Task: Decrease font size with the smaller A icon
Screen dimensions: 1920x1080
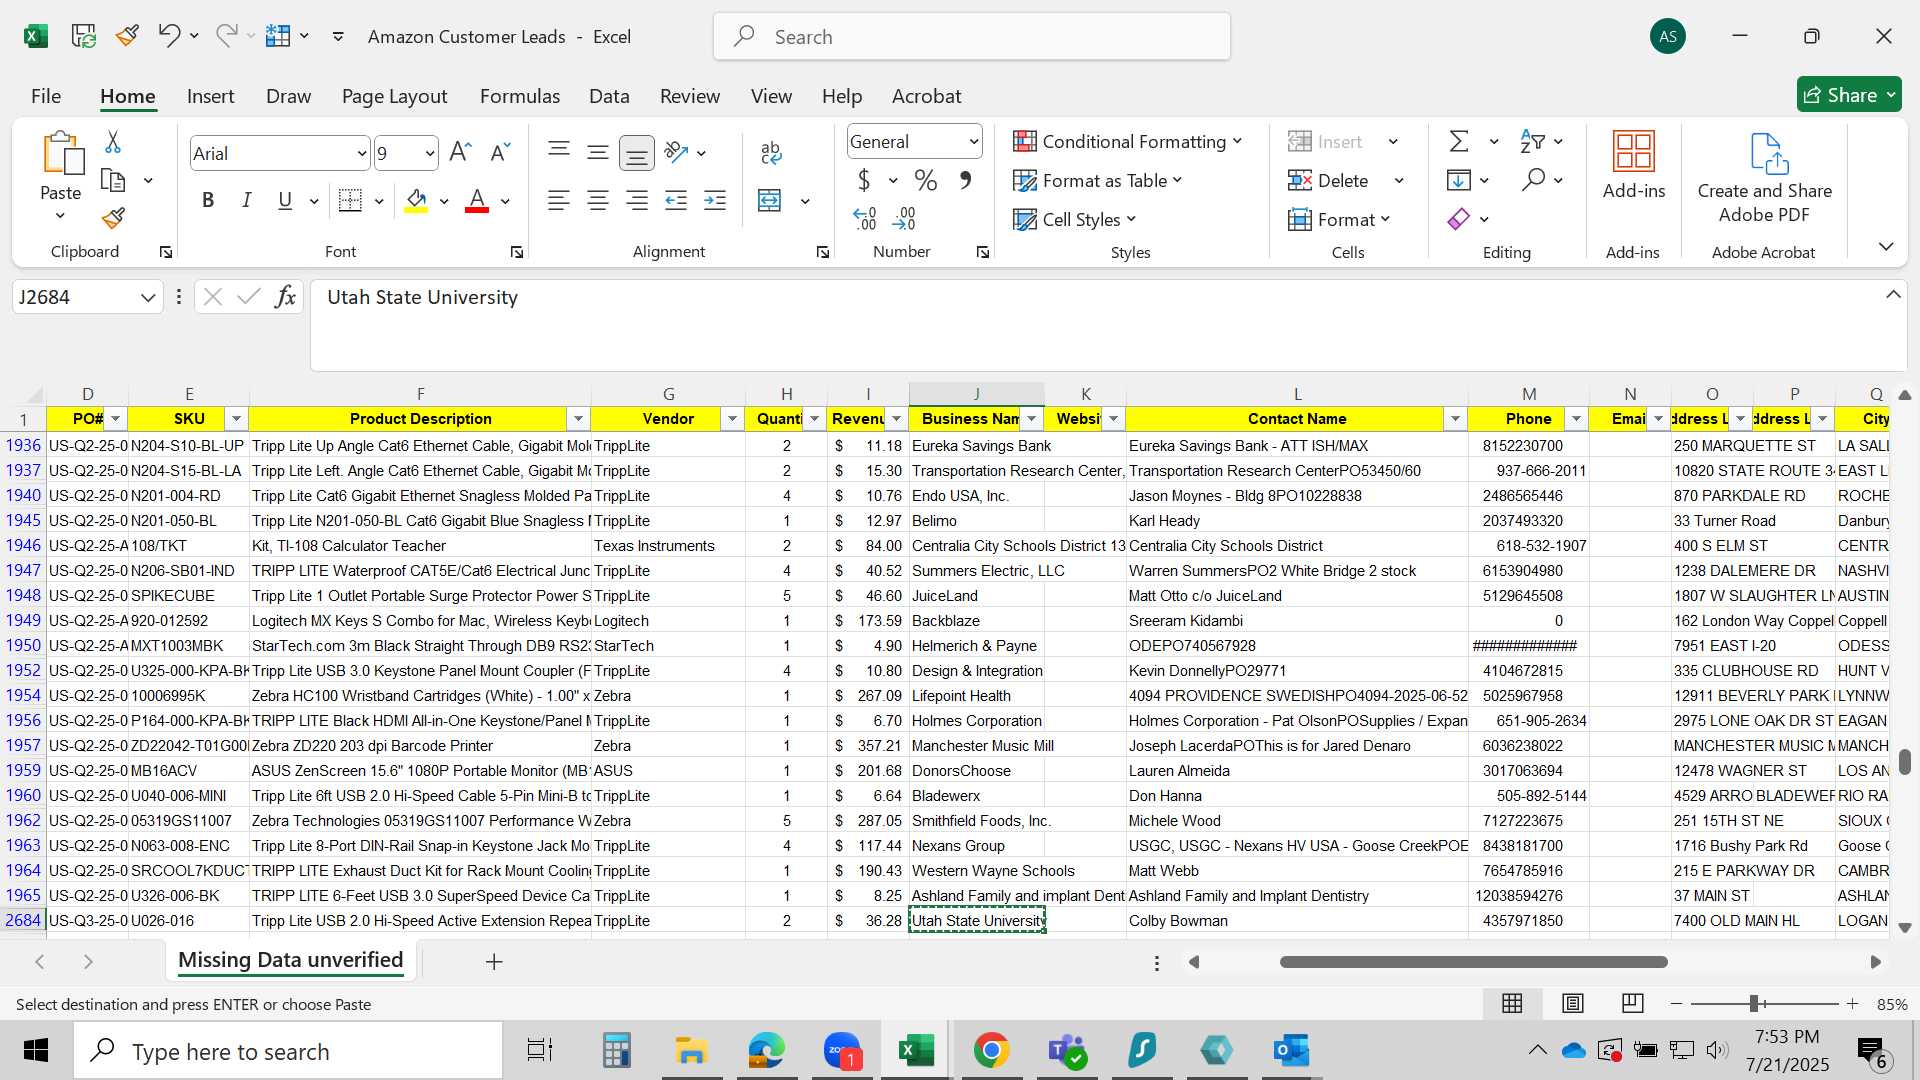Action: click(x=500, y=152)
